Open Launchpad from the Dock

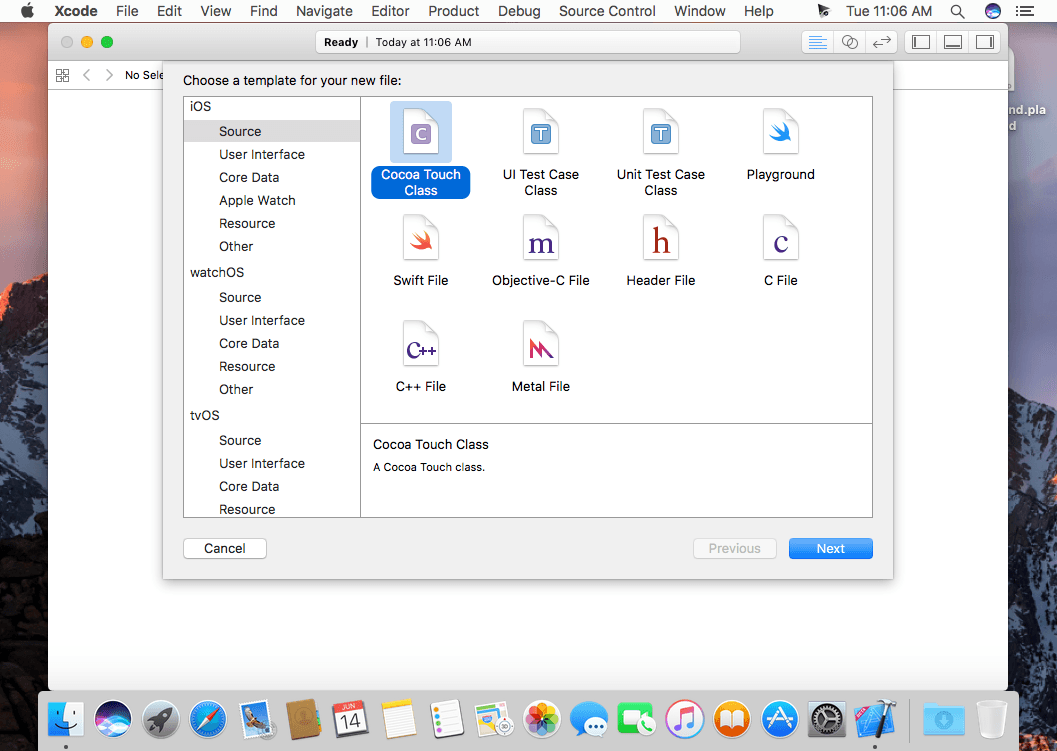click(160, 719)
